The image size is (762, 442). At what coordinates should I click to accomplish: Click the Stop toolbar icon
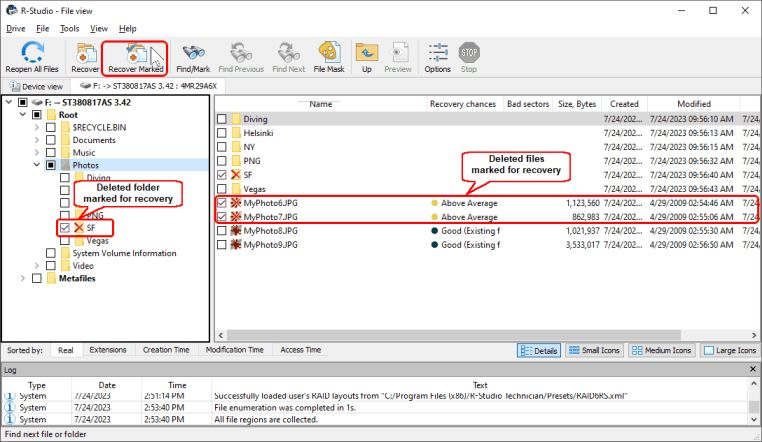[469, 52]
